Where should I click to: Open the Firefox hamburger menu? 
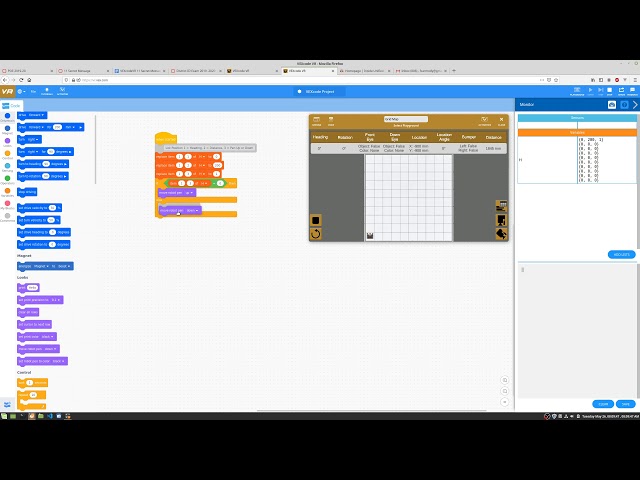coord(633,80)
